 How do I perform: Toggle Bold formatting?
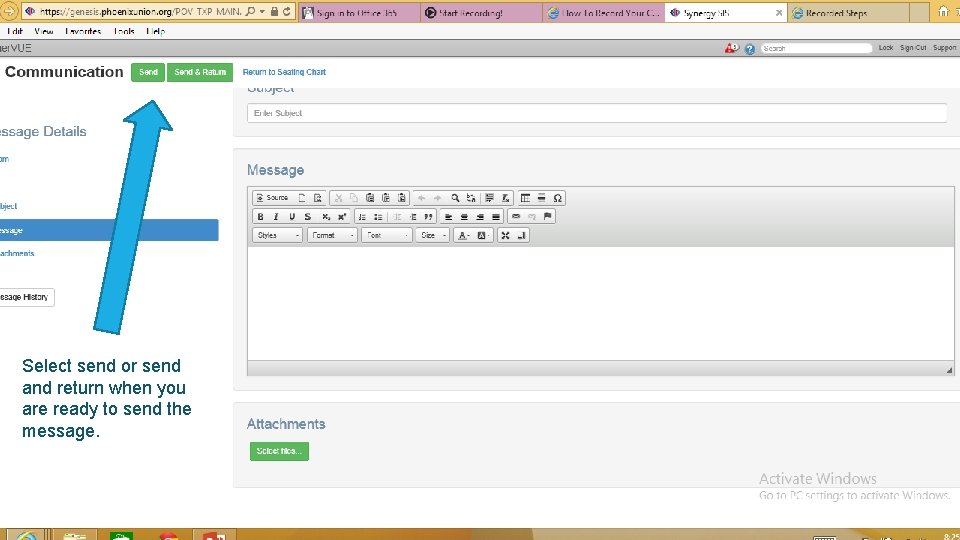(x=260, y=217)
